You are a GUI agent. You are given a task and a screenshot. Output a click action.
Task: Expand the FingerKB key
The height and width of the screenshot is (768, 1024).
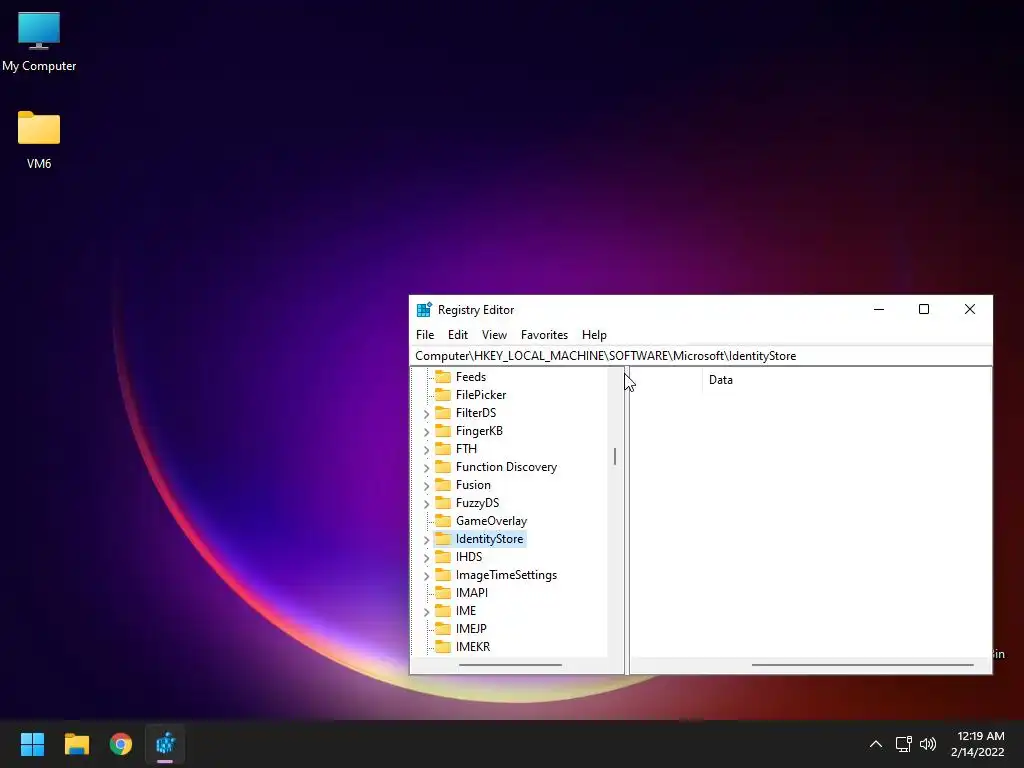point(426,432)
